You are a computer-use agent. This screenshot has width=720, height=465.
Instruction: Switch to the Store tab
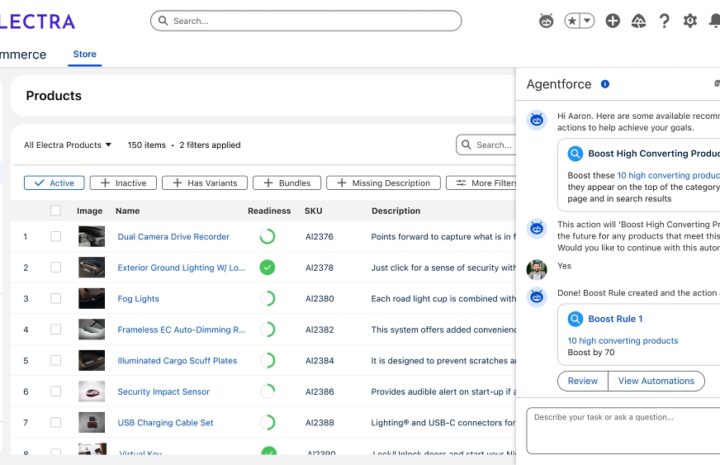point(84,54)
